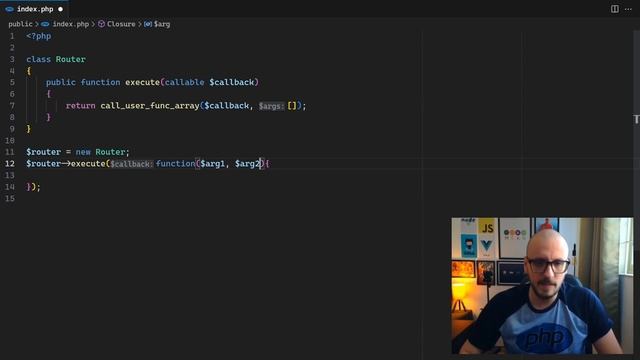Click line number 15 in the gutter
This screenshot has width=640, height=360.
pyautogui.click(x=10, y=198)
